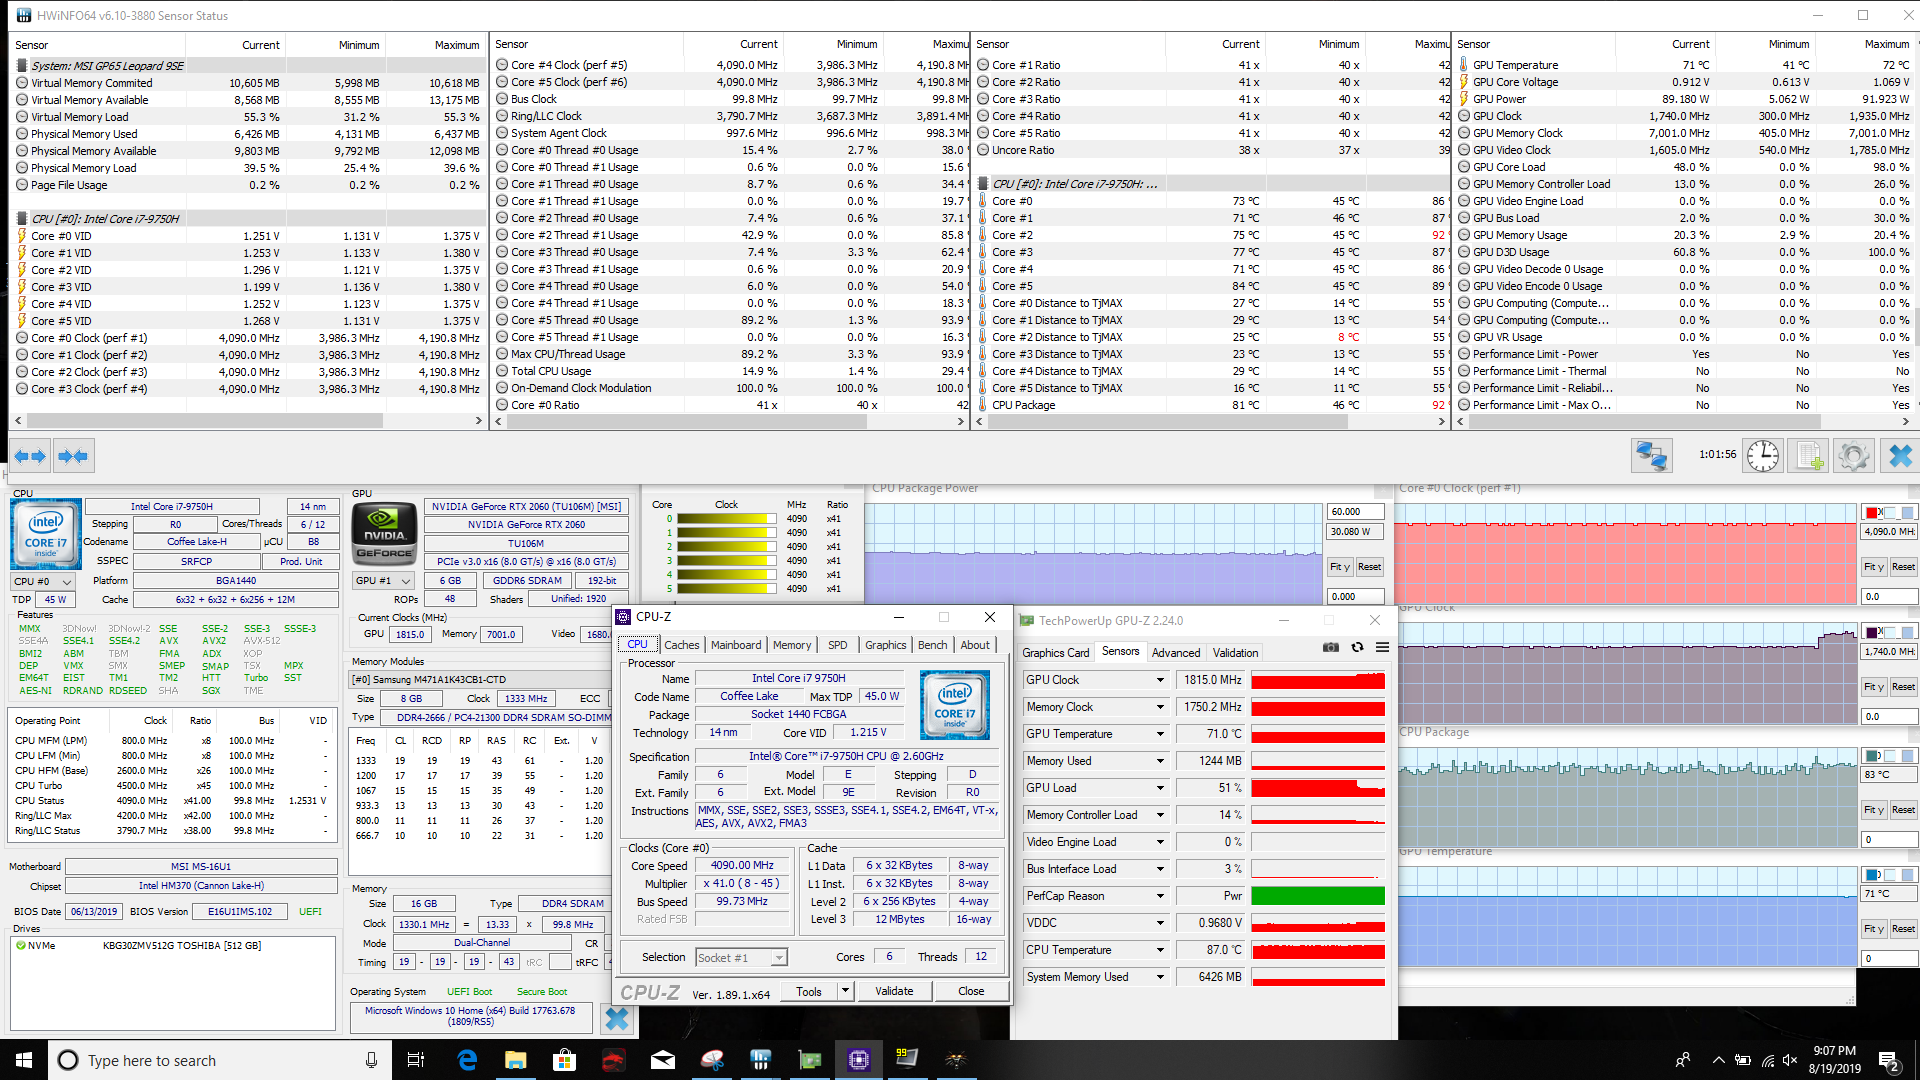Open the SPD tab in CPU-Z
Viewport: 1920px width, 1080px height.
coord(837,645)
